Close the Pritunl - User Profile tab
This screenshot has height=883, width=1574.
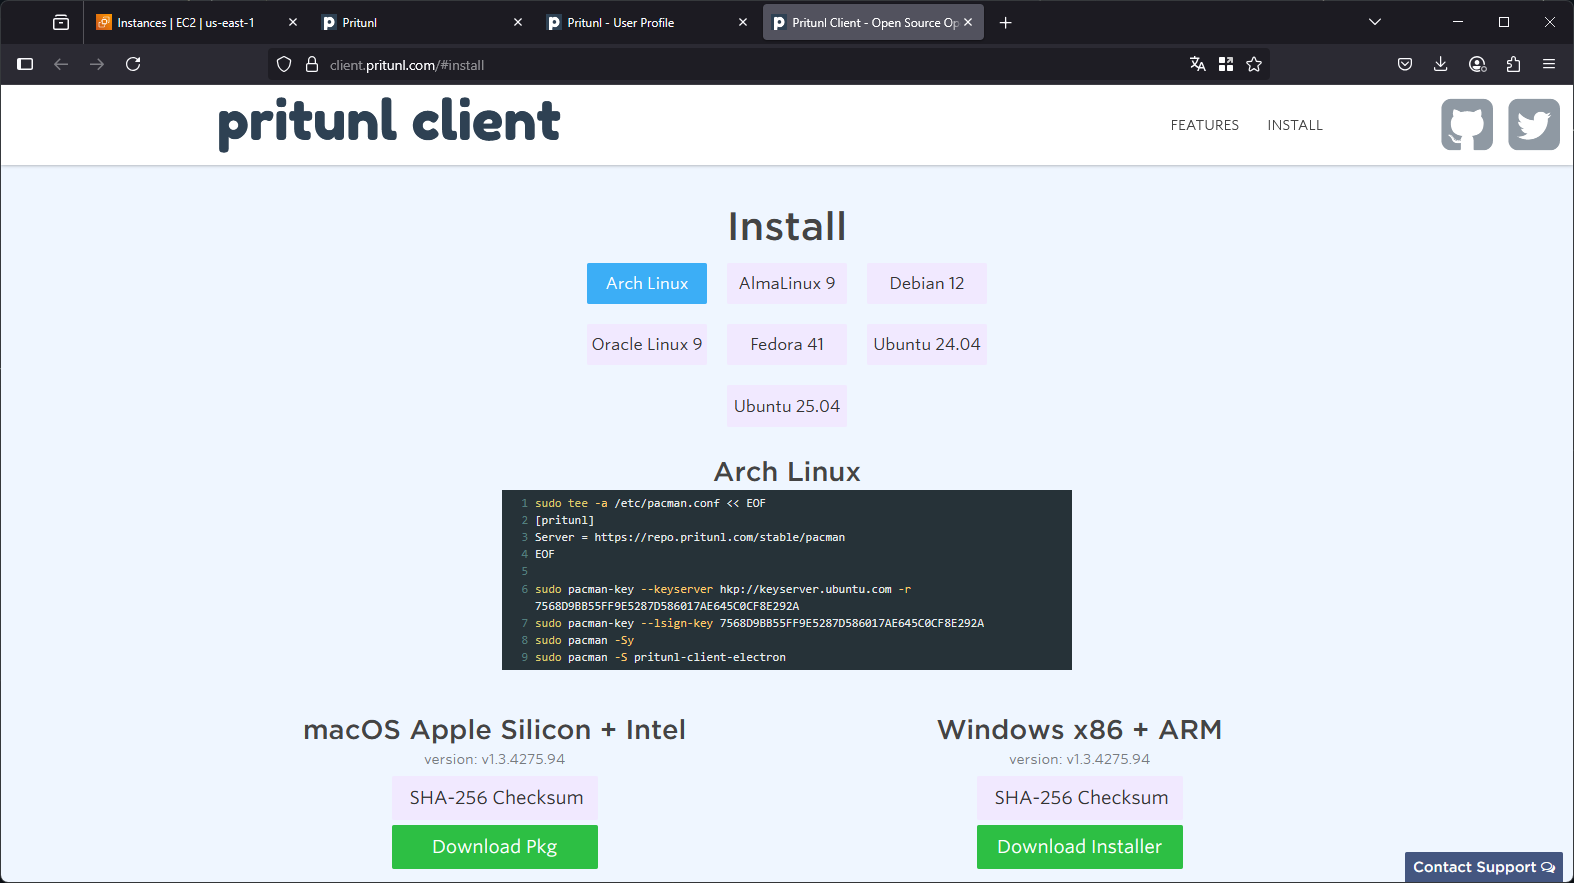(743, 22)
